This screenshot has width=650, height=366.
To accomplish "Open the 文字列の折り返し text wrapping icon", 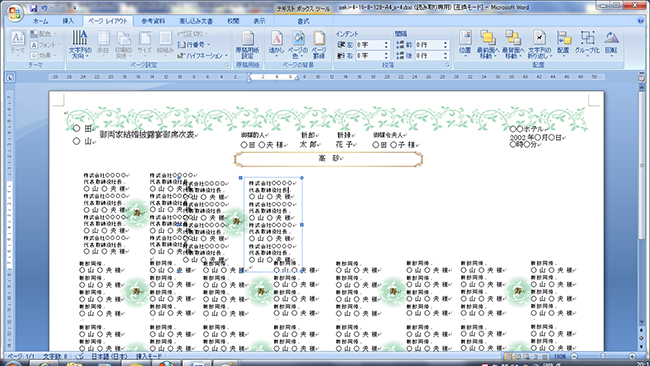I will coord(538,44).
